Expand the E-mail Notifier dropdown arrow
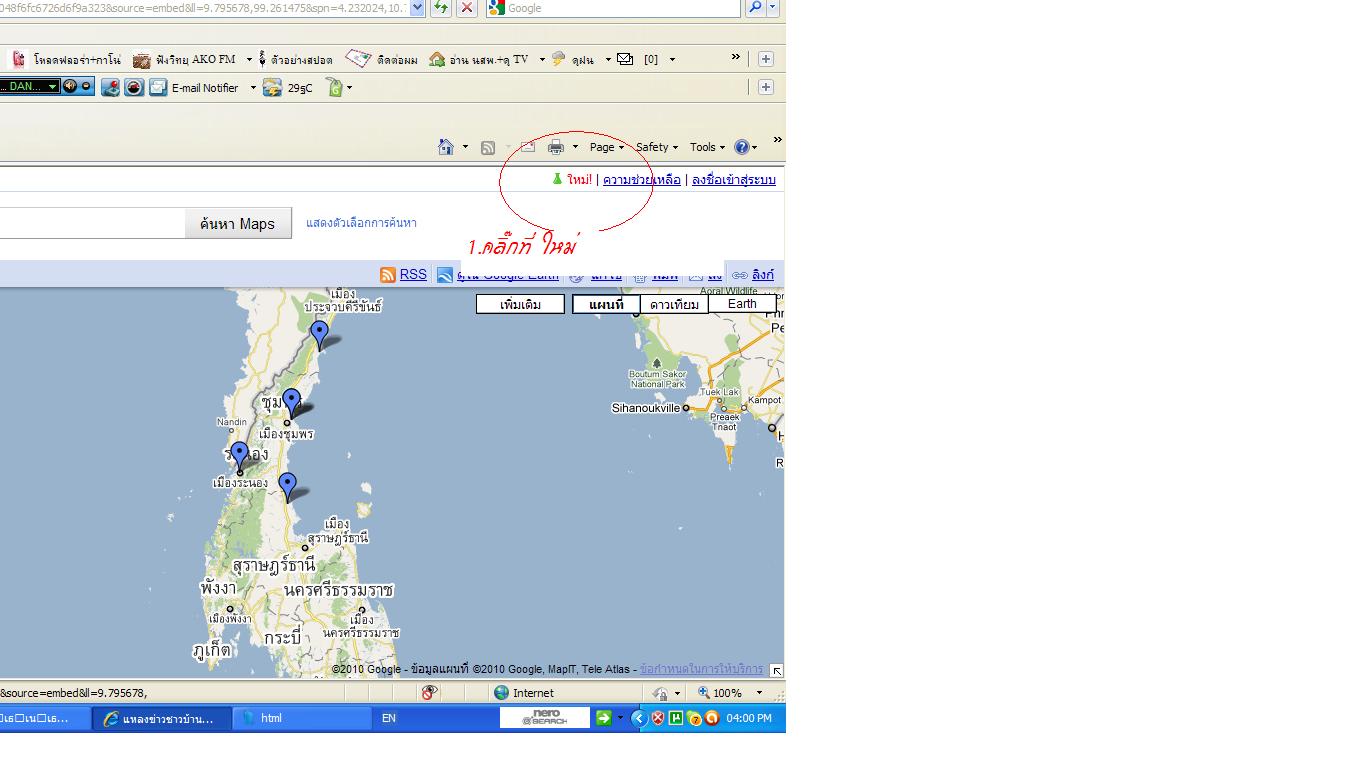Image resolution: width=1360 pixels, height=768 pixels. point(253,88)
